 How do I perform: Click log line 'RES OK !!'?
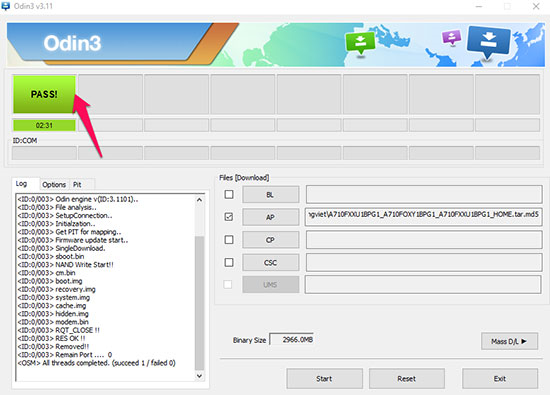52,338
